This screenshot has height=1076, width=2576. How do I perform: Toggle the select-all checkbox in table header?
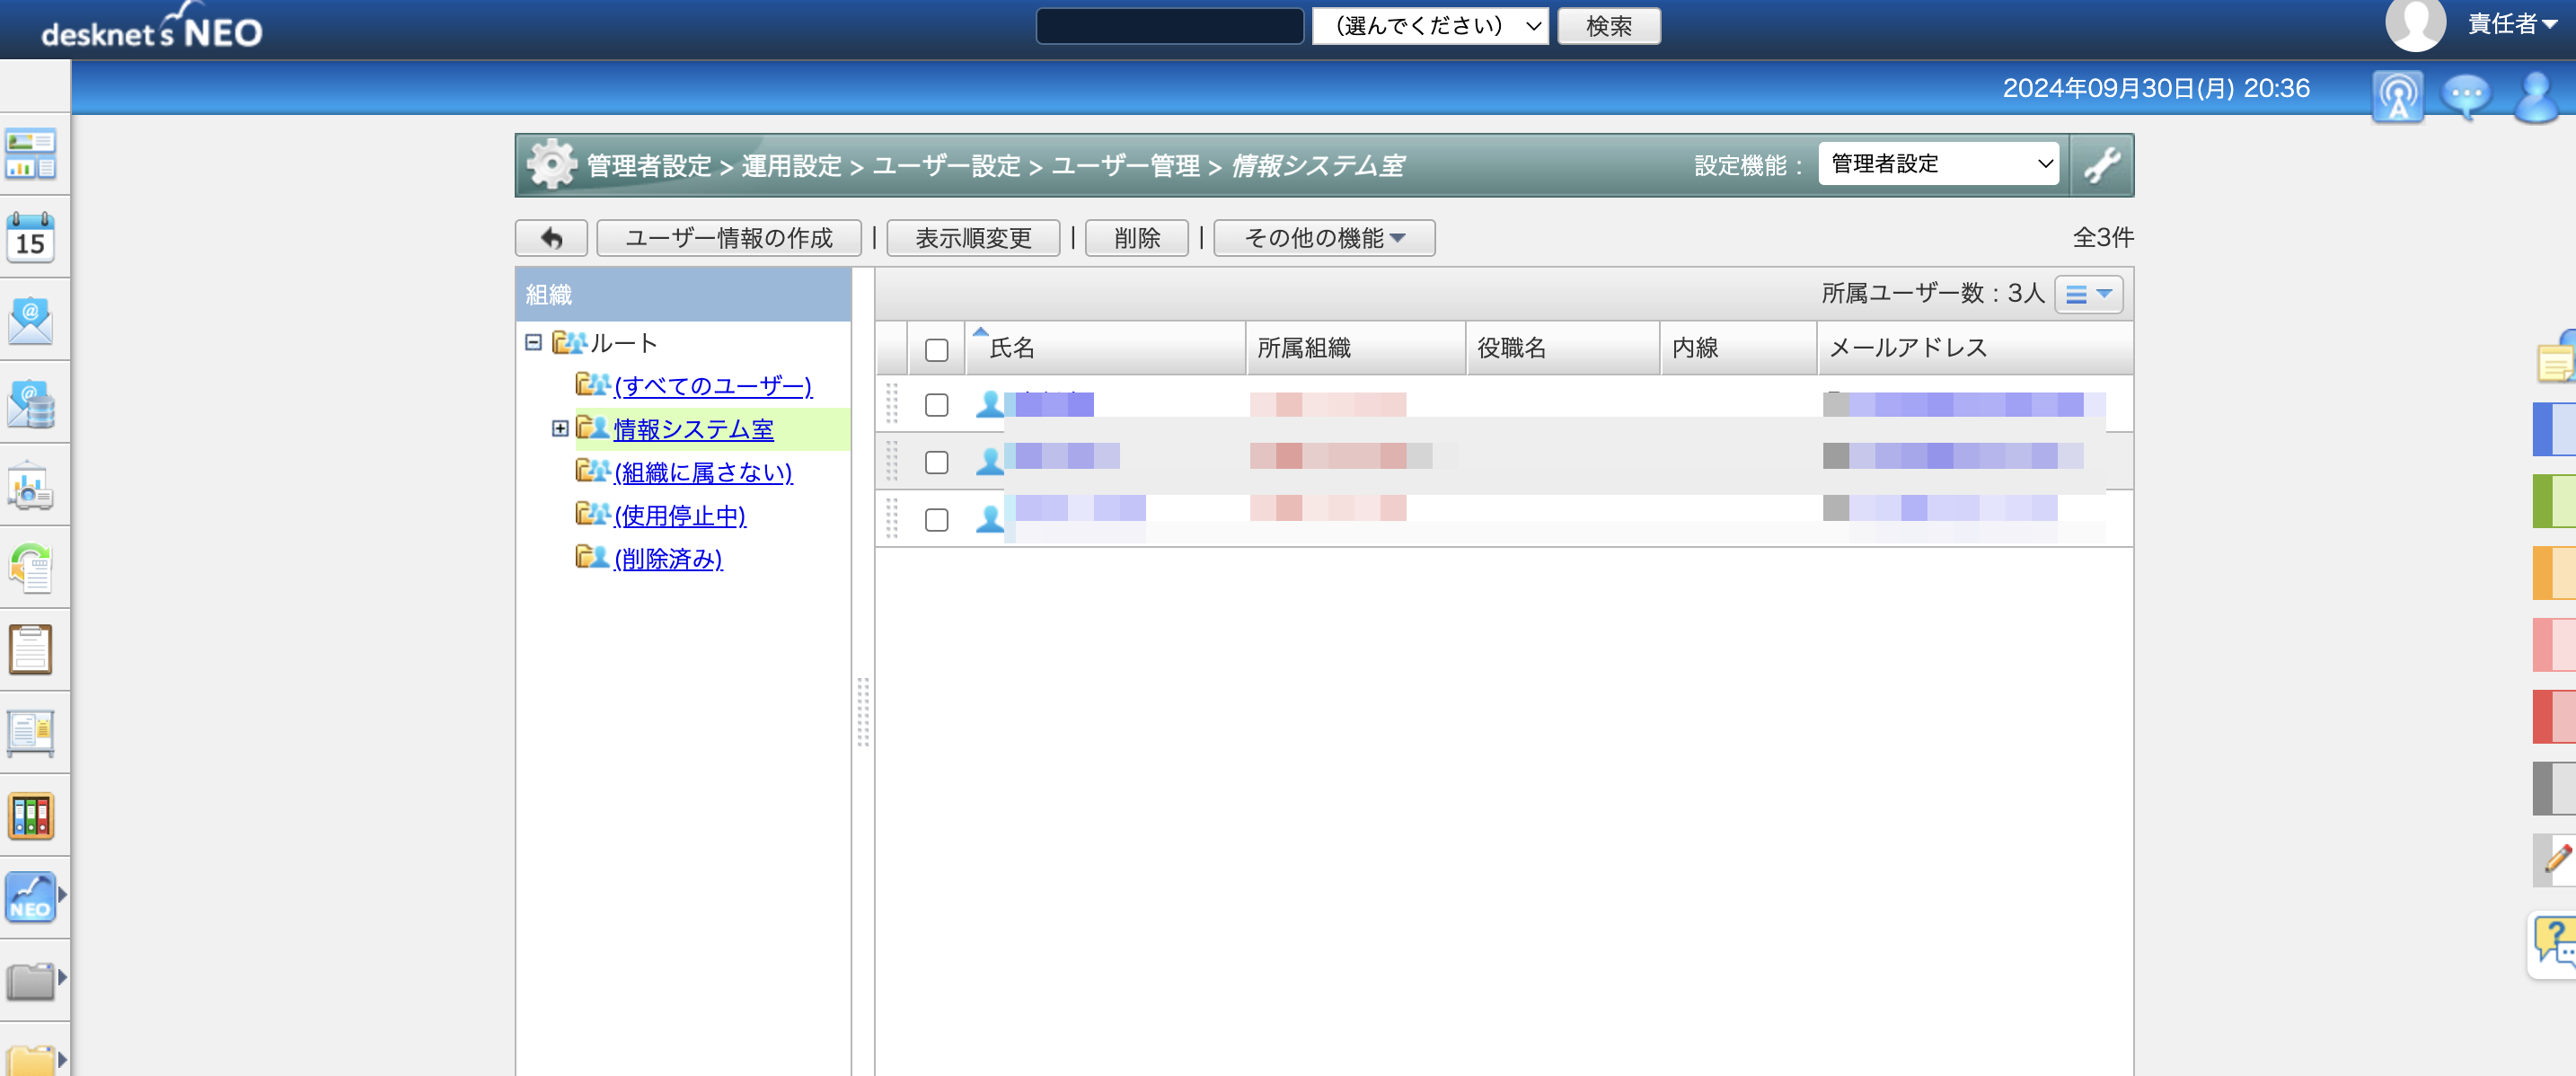[936, 350]
